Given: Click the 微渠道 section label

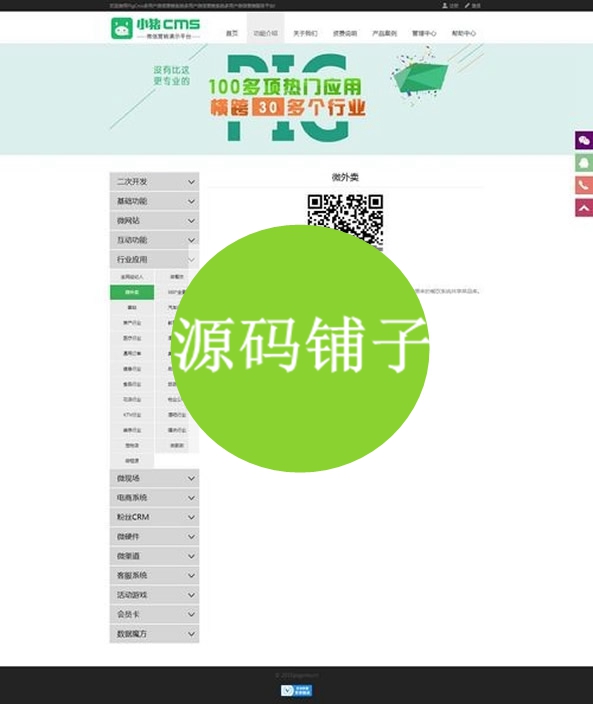Looking at the screenshot, I should click(x=128, y=556).
